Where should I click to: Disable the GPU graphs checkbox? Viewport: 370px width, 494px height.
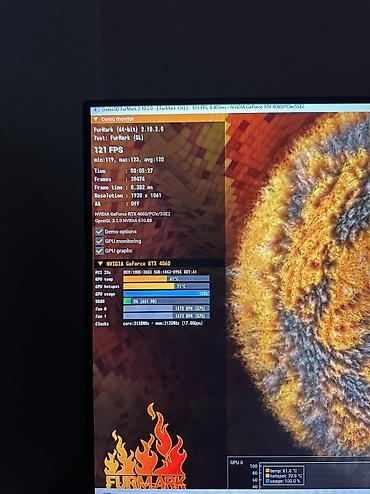[99, 250]
